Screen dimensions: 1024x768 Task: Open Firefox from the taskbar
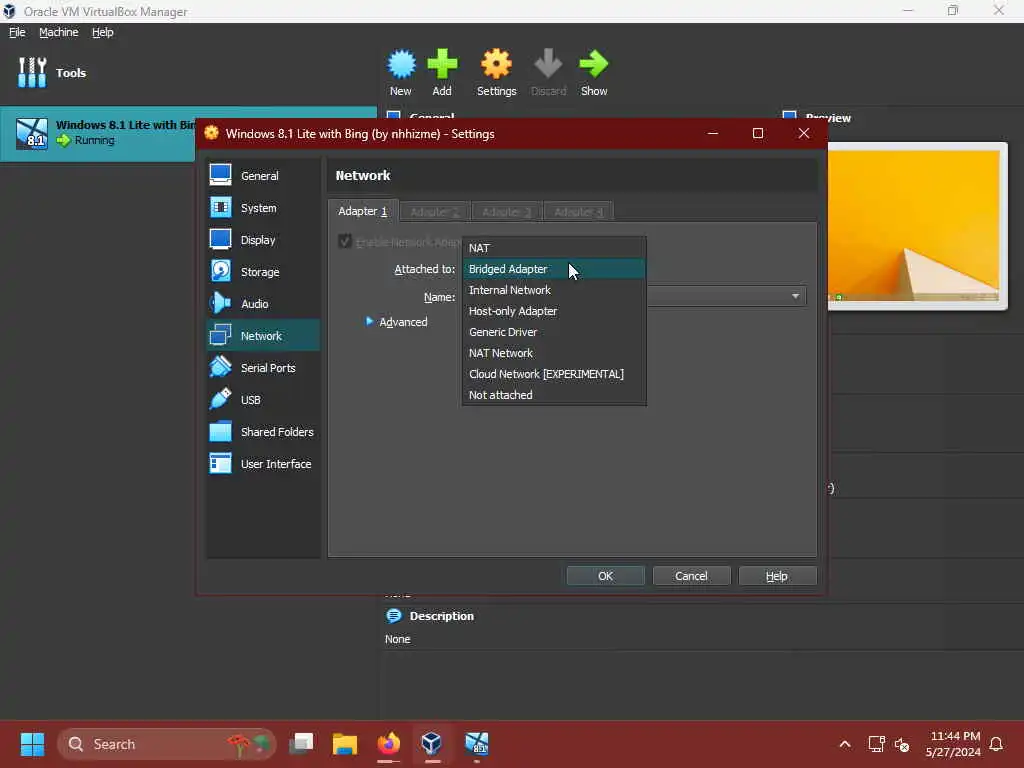[x=389, y=744]
